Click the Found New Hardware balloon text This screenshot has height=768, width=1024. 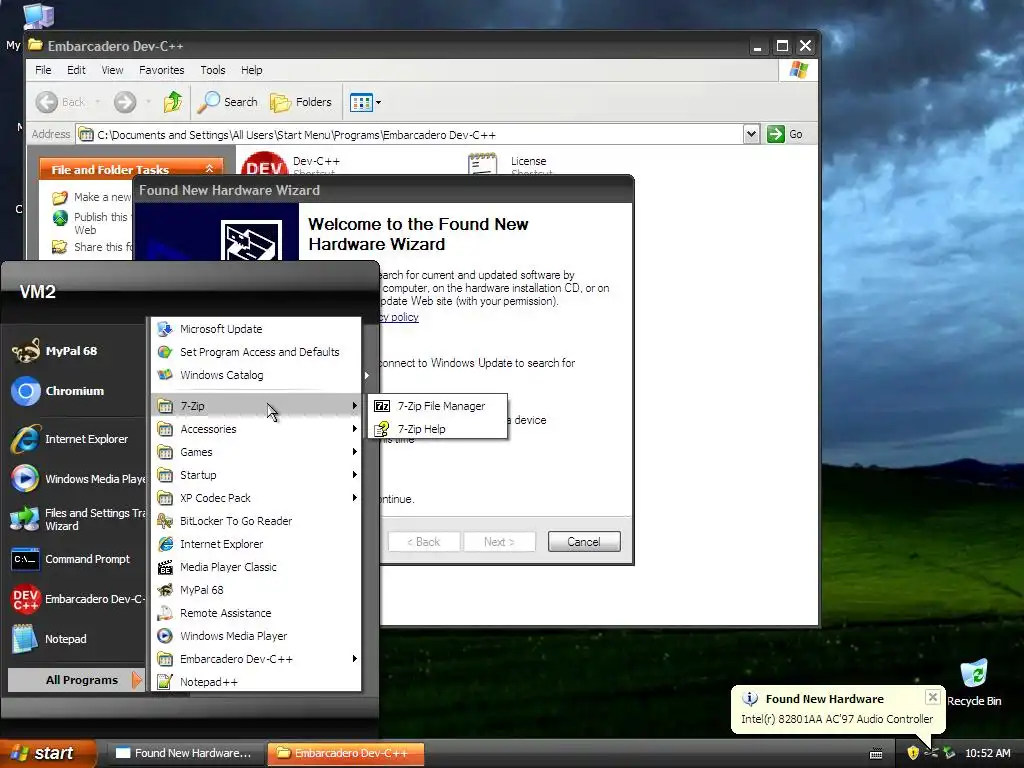(837, 719)
